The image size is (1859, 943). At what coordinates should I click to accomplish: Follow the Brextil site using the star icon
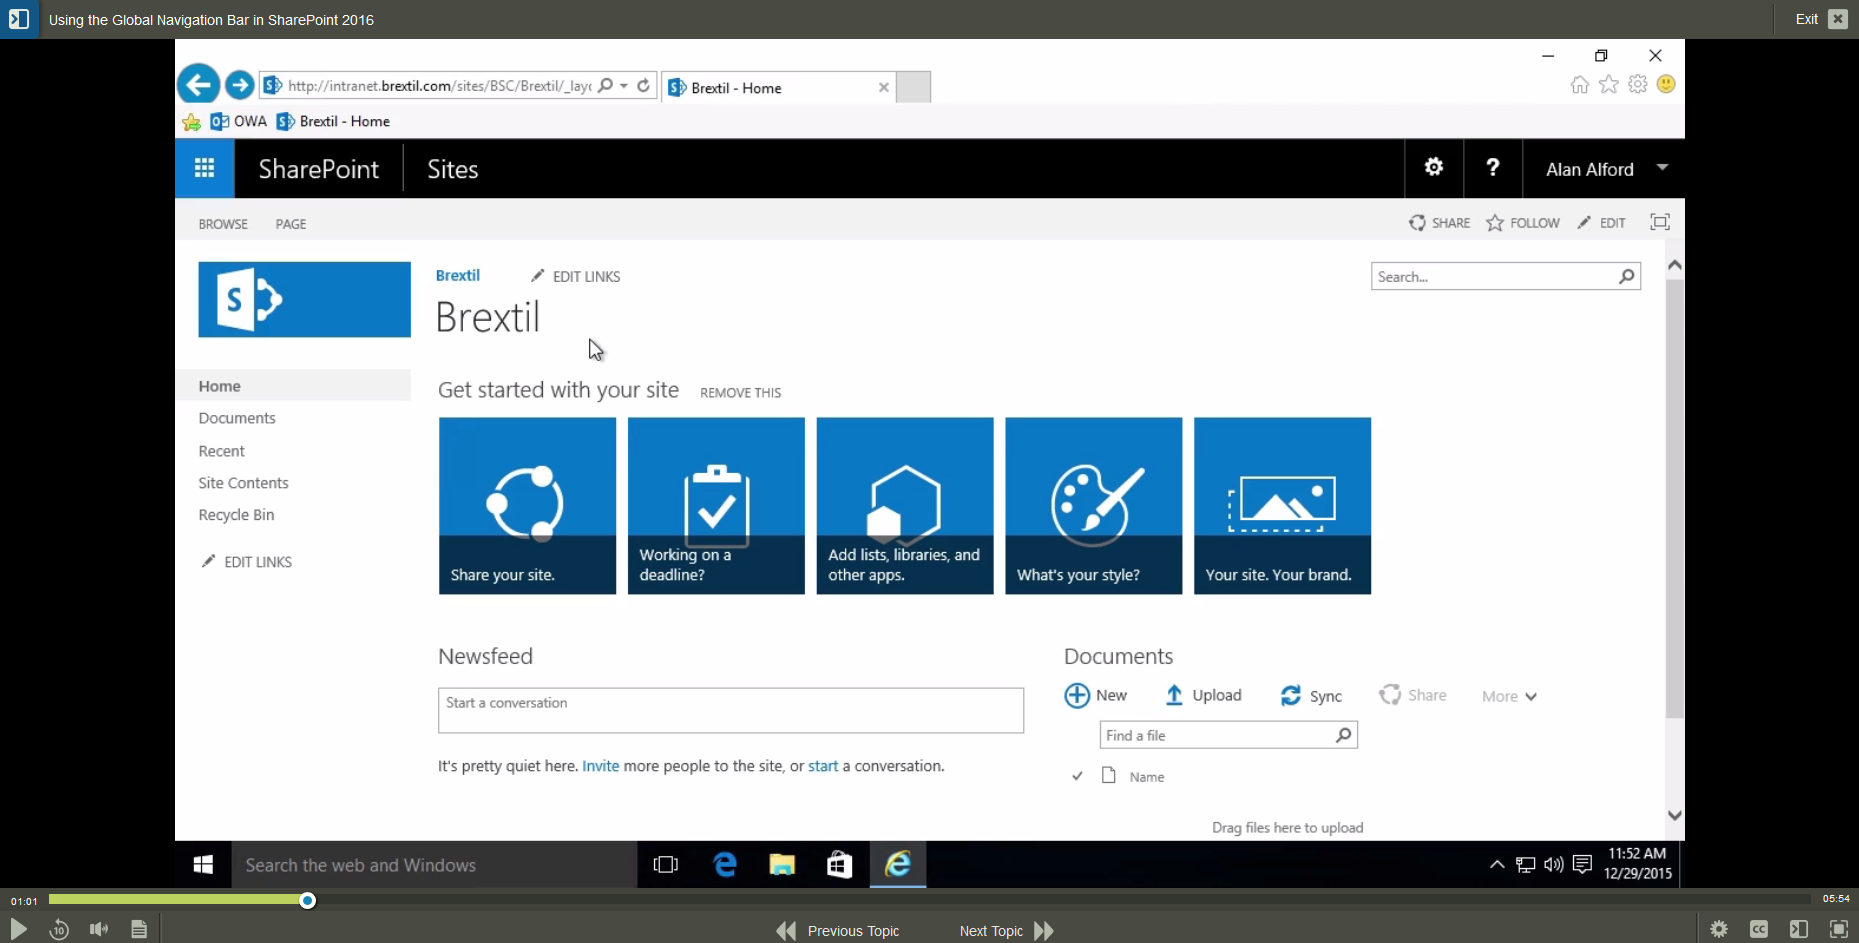point(1496,222)
